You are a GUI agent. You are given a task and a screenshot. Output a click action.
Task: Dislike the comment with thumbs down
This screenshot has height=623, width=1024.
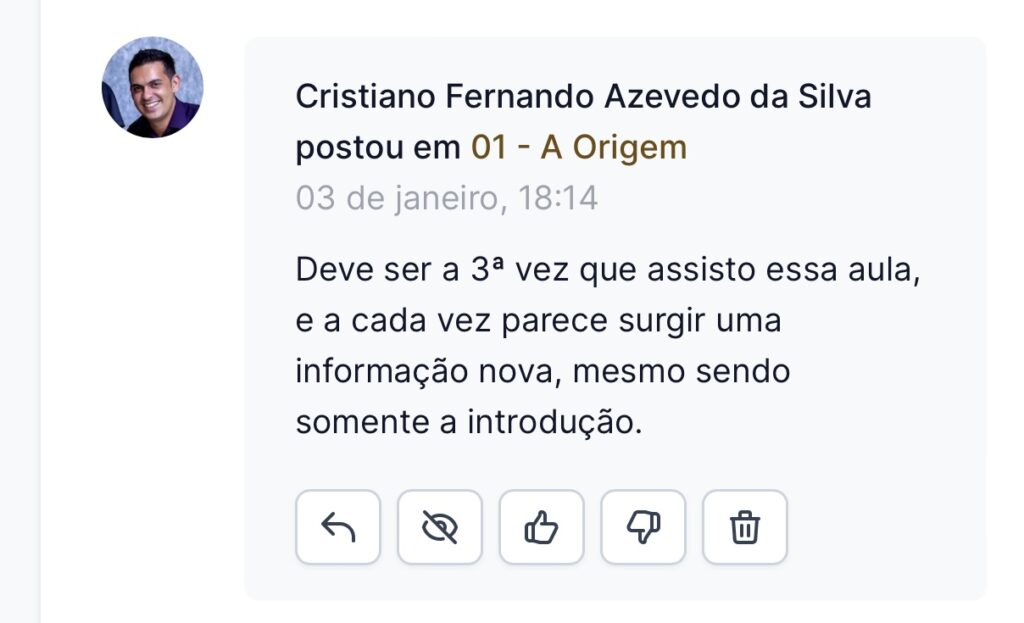tap(643, 527)
